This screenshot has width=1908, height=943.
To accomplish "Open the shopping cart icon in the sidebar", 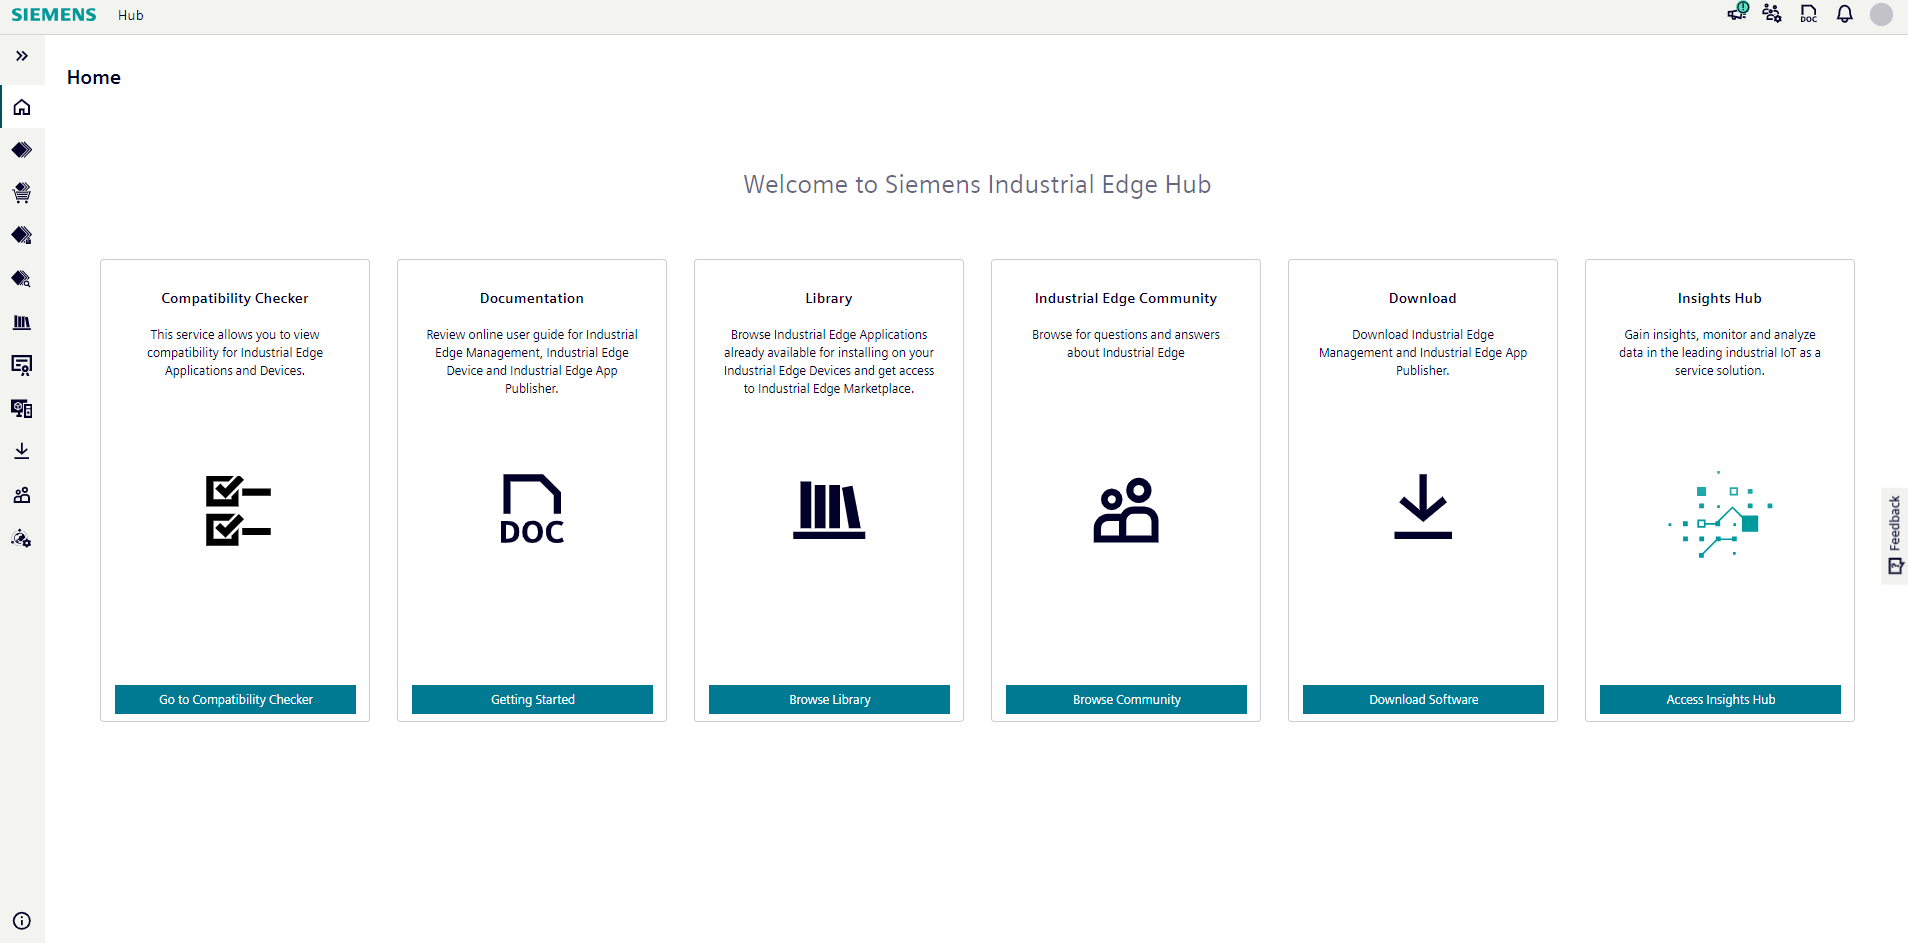I will [22, 193].
